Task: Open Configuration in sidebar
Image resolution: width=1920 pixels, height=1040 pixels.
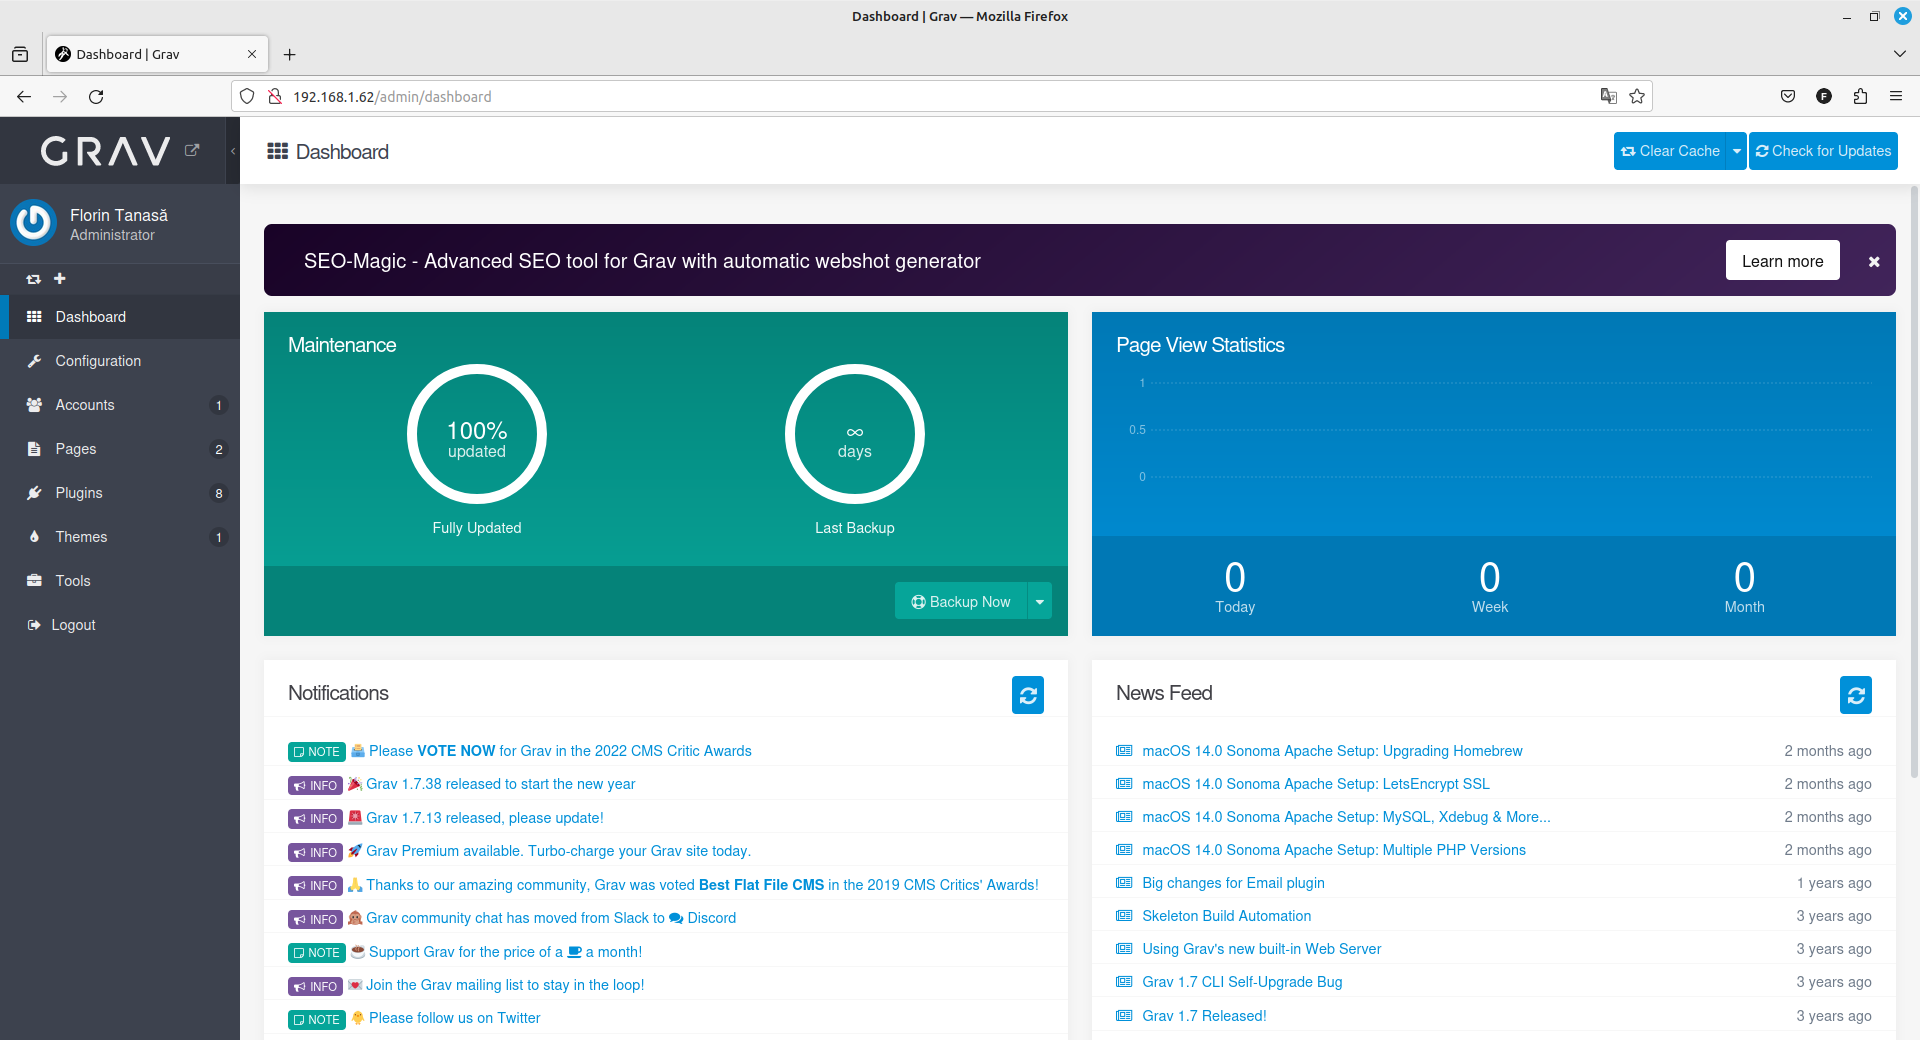Action: 120,361
